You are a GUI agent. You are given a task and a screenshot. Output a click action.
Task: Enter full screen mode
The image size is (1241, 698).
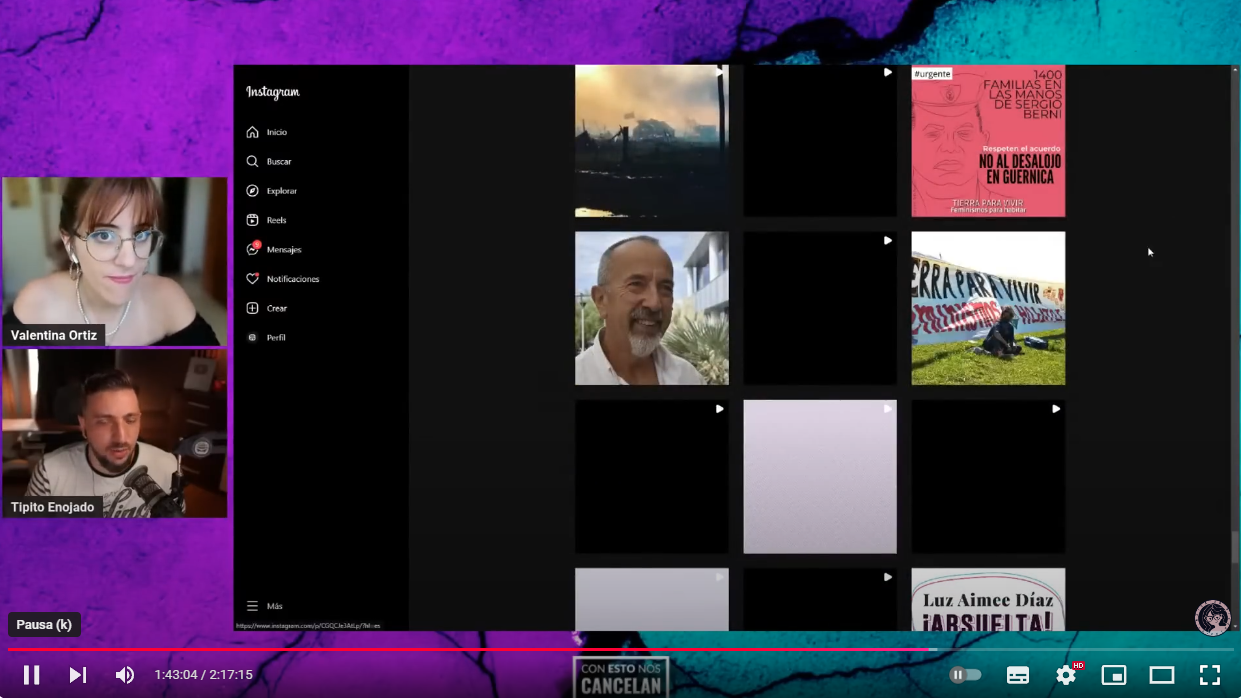tap(1209, 675)
